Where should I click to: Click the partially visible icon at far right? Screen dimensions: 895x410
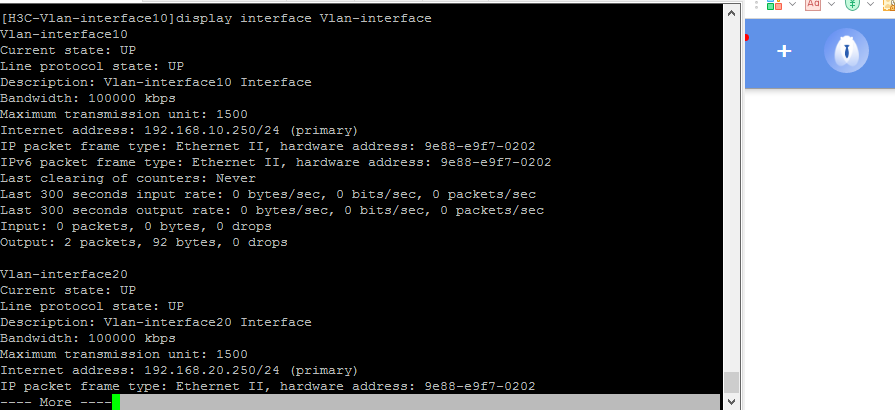point(889,4)
